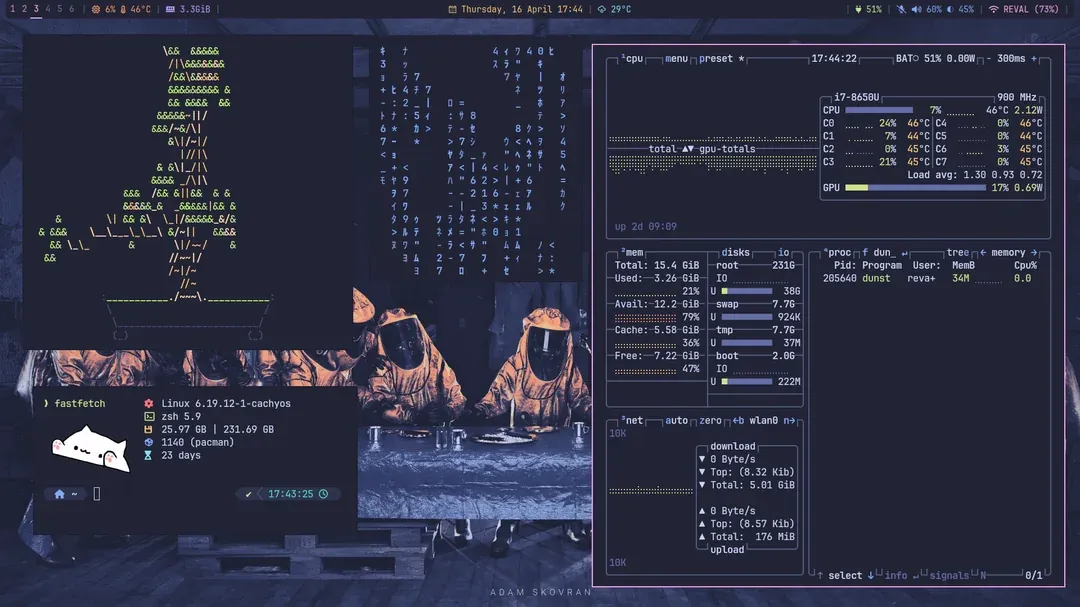Open btop menu option

(676, 59)
